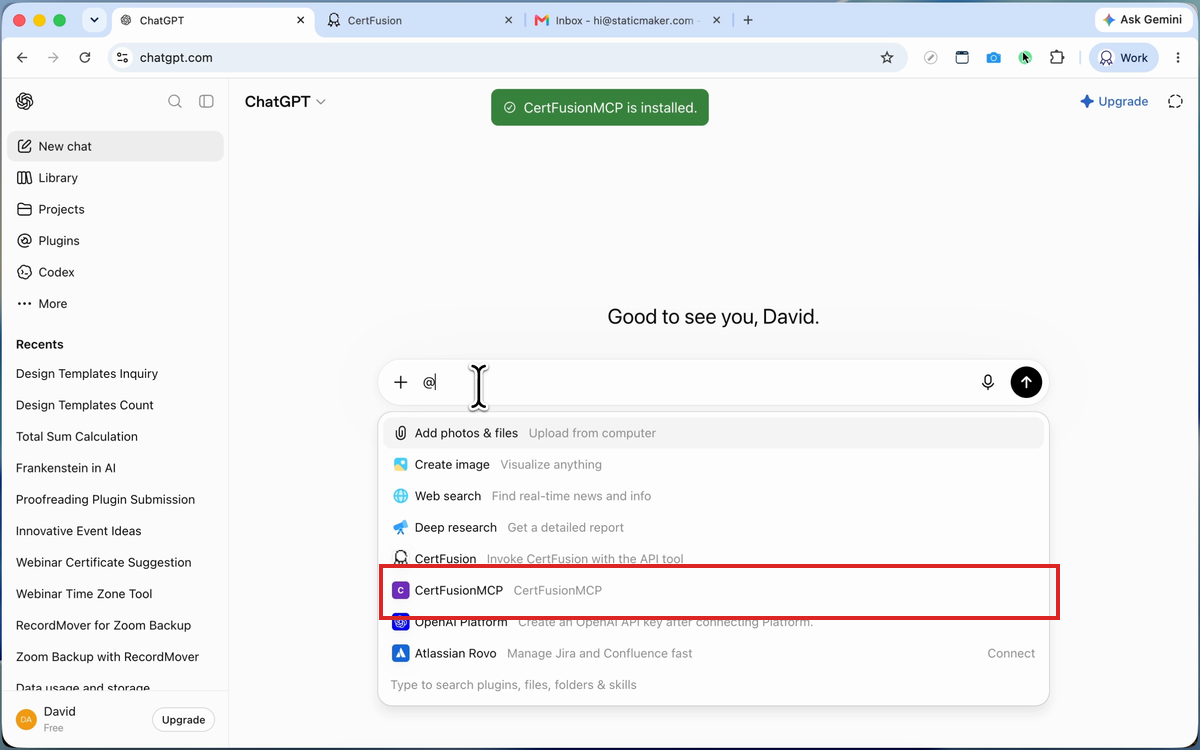The width and height of the screenshot is (1200, 750).
Task: Click the microphone dictation icon
Action: tap(988, 382)
